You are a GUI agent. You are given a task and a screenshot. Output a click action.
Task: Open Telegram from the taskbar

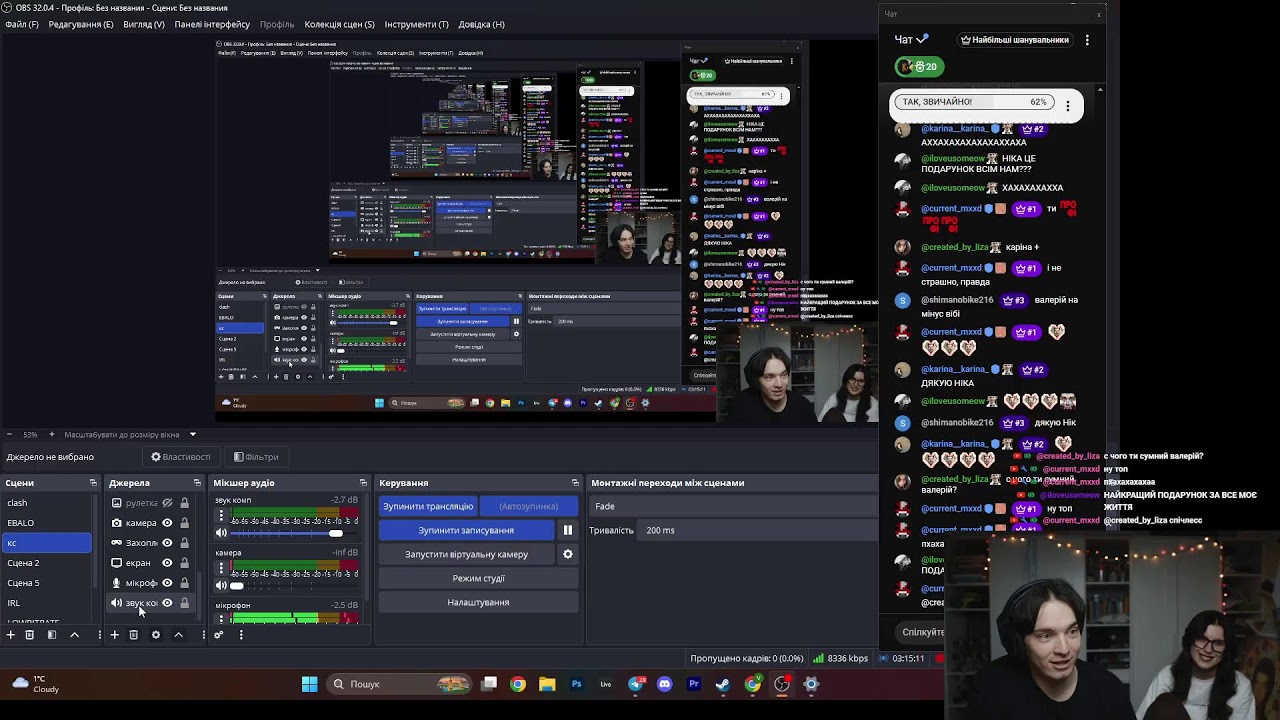click(636, 684)
